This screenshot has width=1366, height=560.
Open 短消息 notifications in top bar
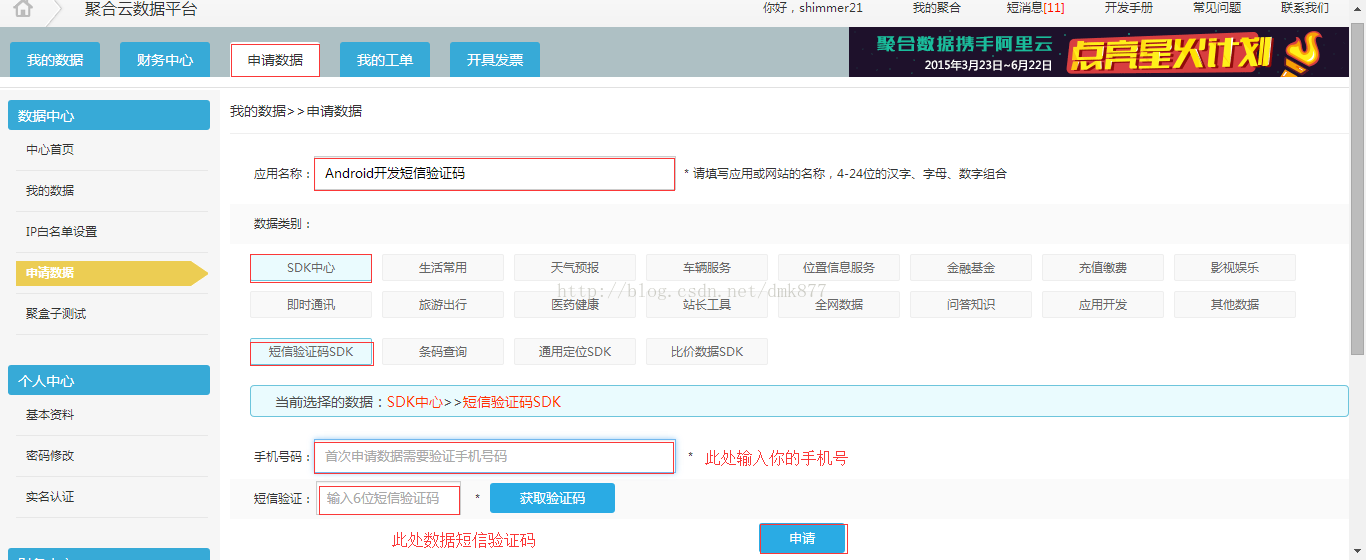point(1035,8)
